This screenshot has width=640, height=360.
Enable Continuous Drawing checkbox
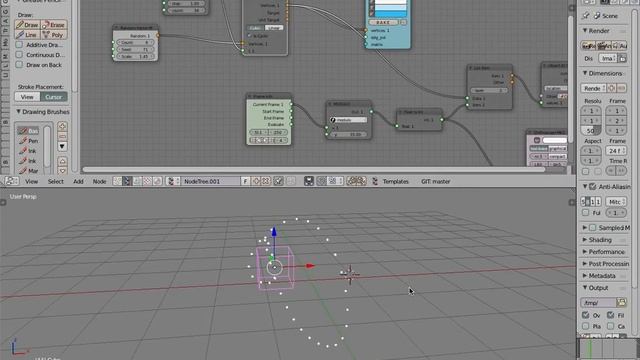(x=19, y=55)
